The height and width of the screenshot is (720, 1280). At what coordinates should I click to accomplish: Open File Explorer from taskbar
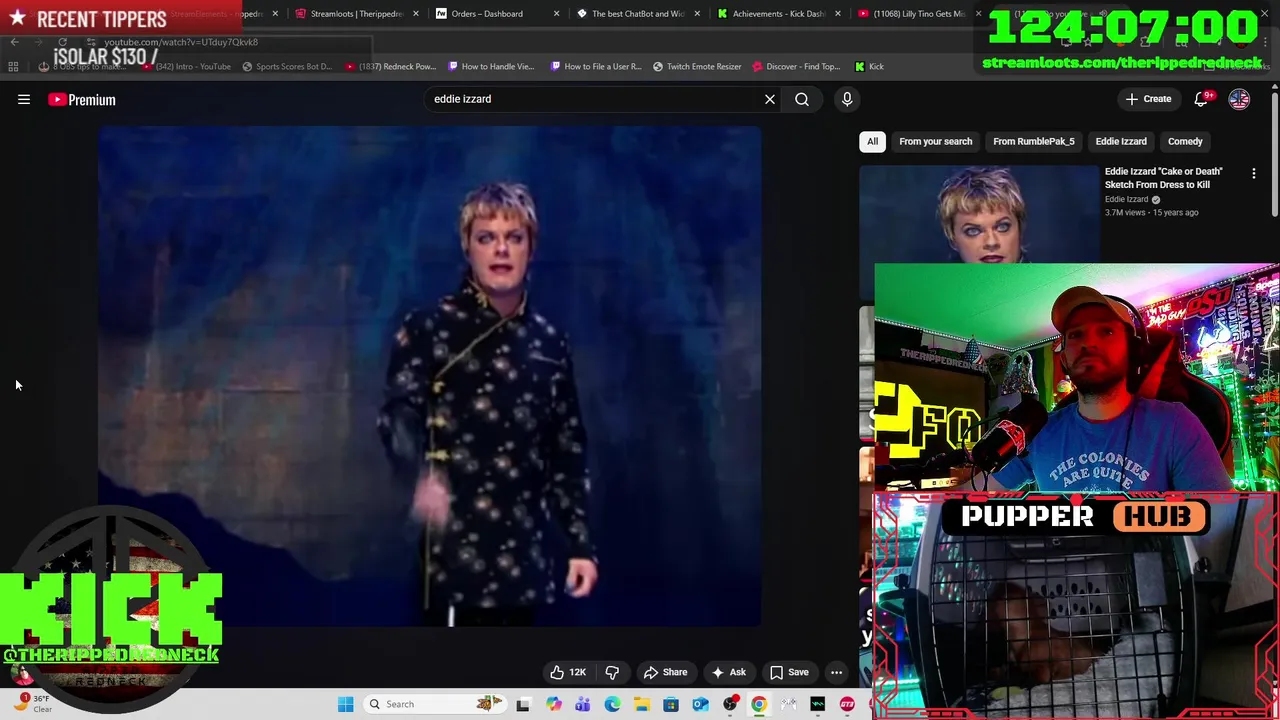(x=641, y=704)
